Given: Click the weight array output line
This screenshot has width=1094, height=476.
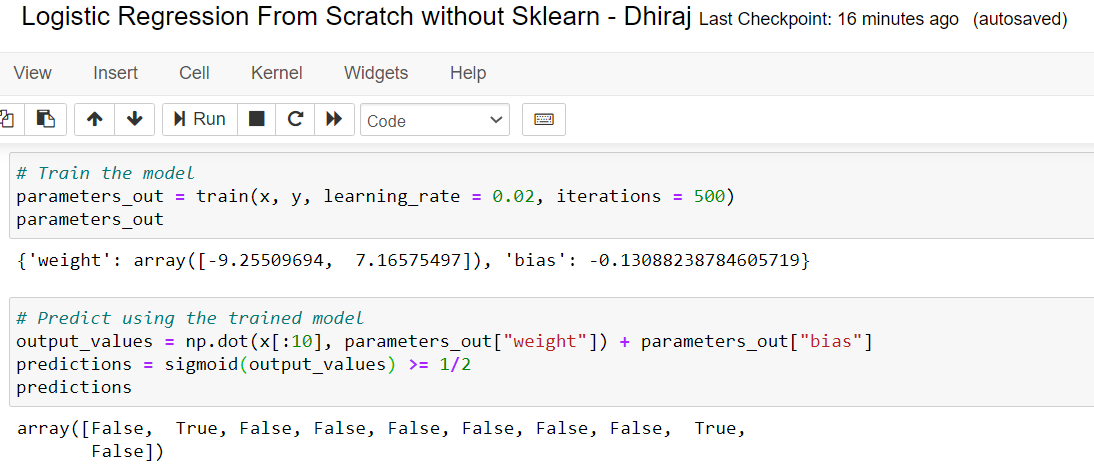Looking at the screenshot, I should (x=413, y=262).
